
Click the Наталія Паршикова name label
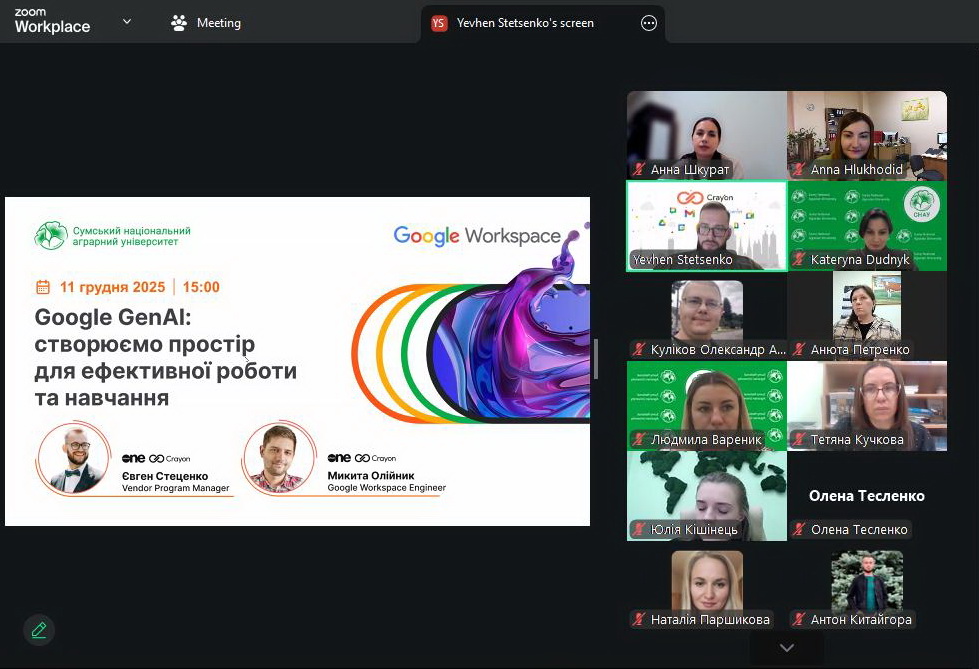[x=710, y=620]
